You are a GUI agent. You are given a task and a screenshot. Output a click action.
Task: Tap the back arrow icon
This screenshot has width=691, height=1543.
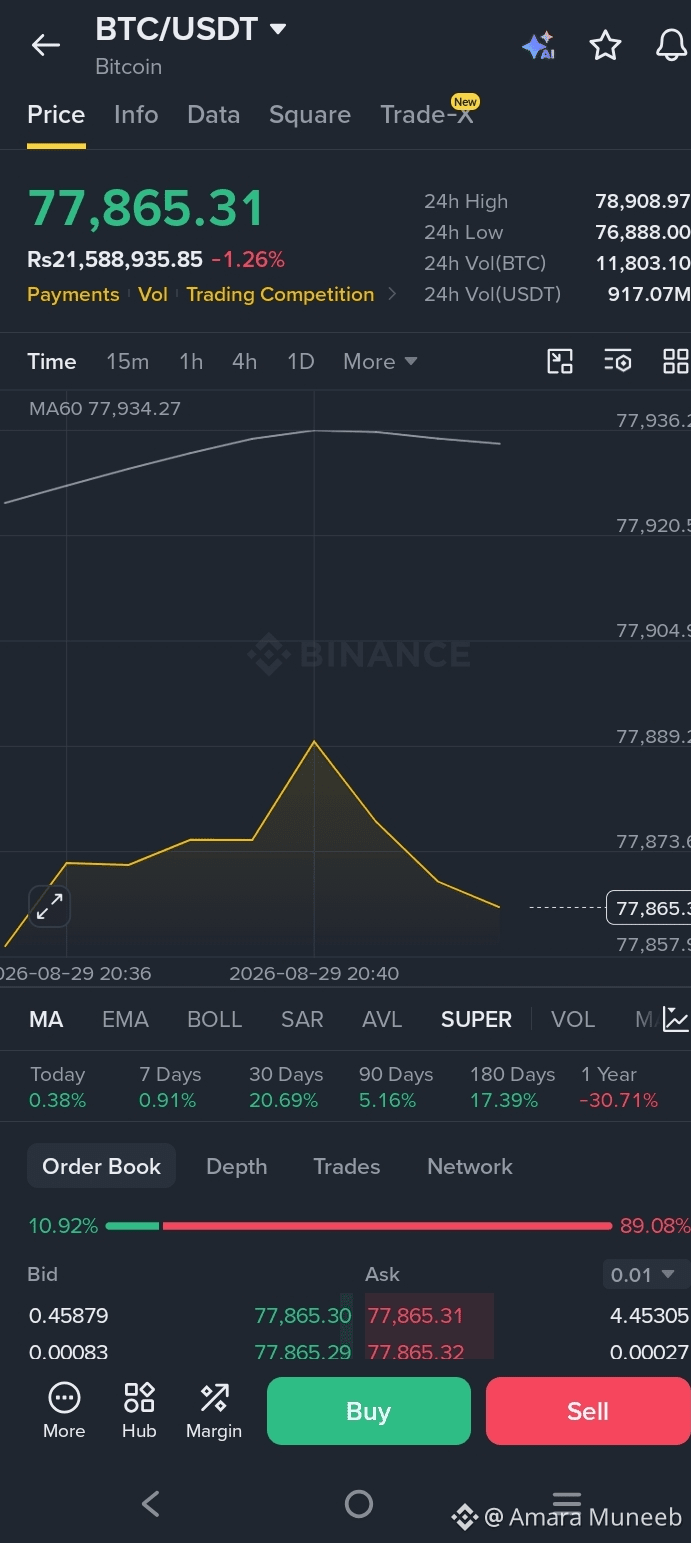(x=46, y=45)
